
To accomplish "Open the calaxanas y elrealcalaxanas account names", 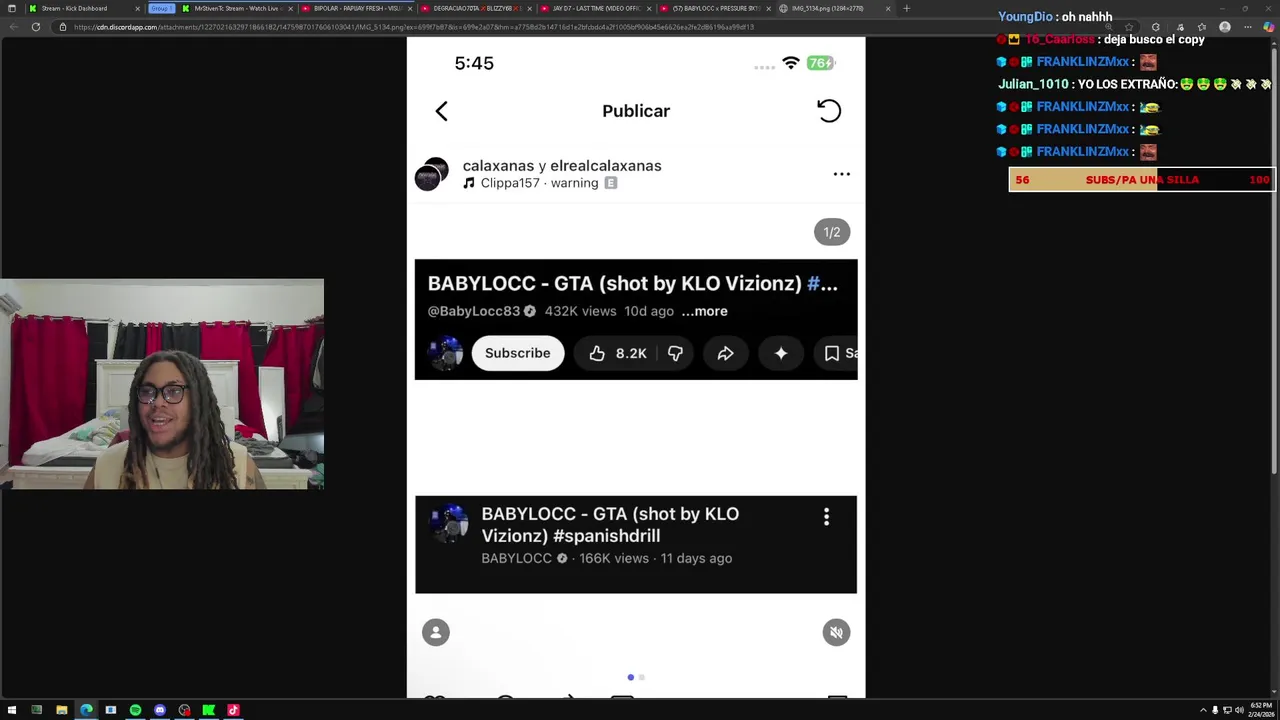I will click(562, 166).
